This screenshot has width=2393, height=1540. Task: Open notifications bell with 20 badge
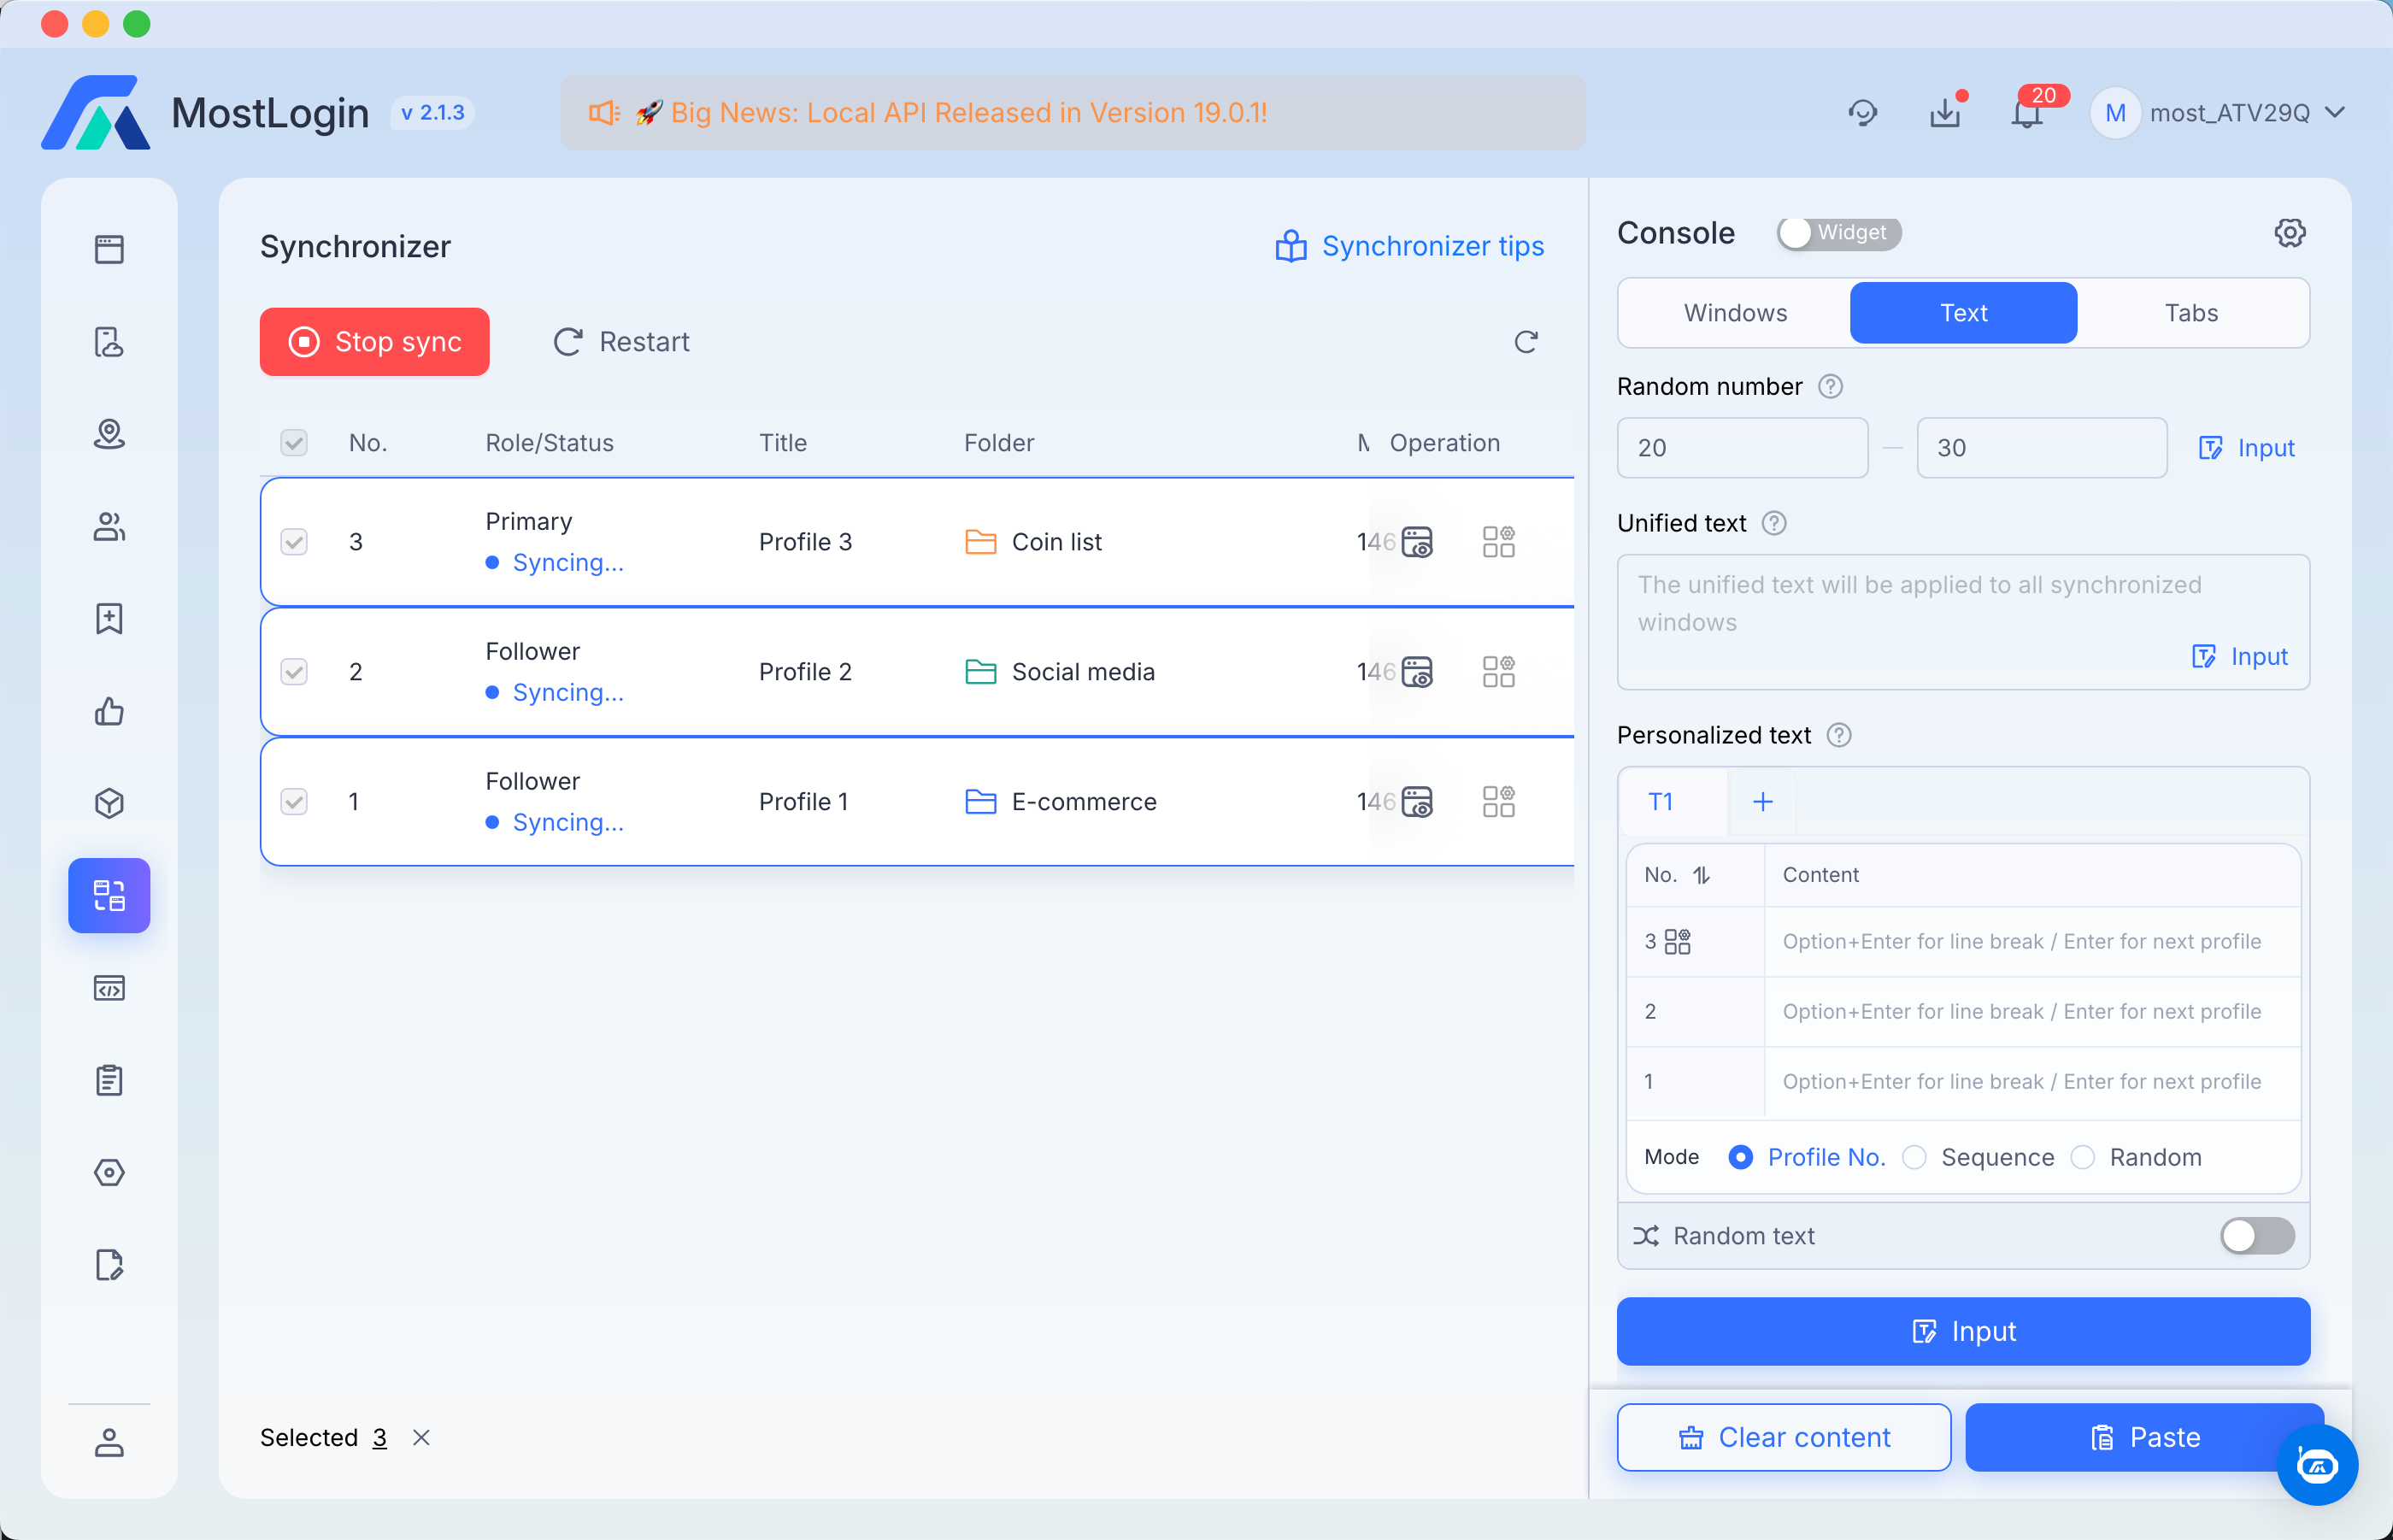[2027, 113]
